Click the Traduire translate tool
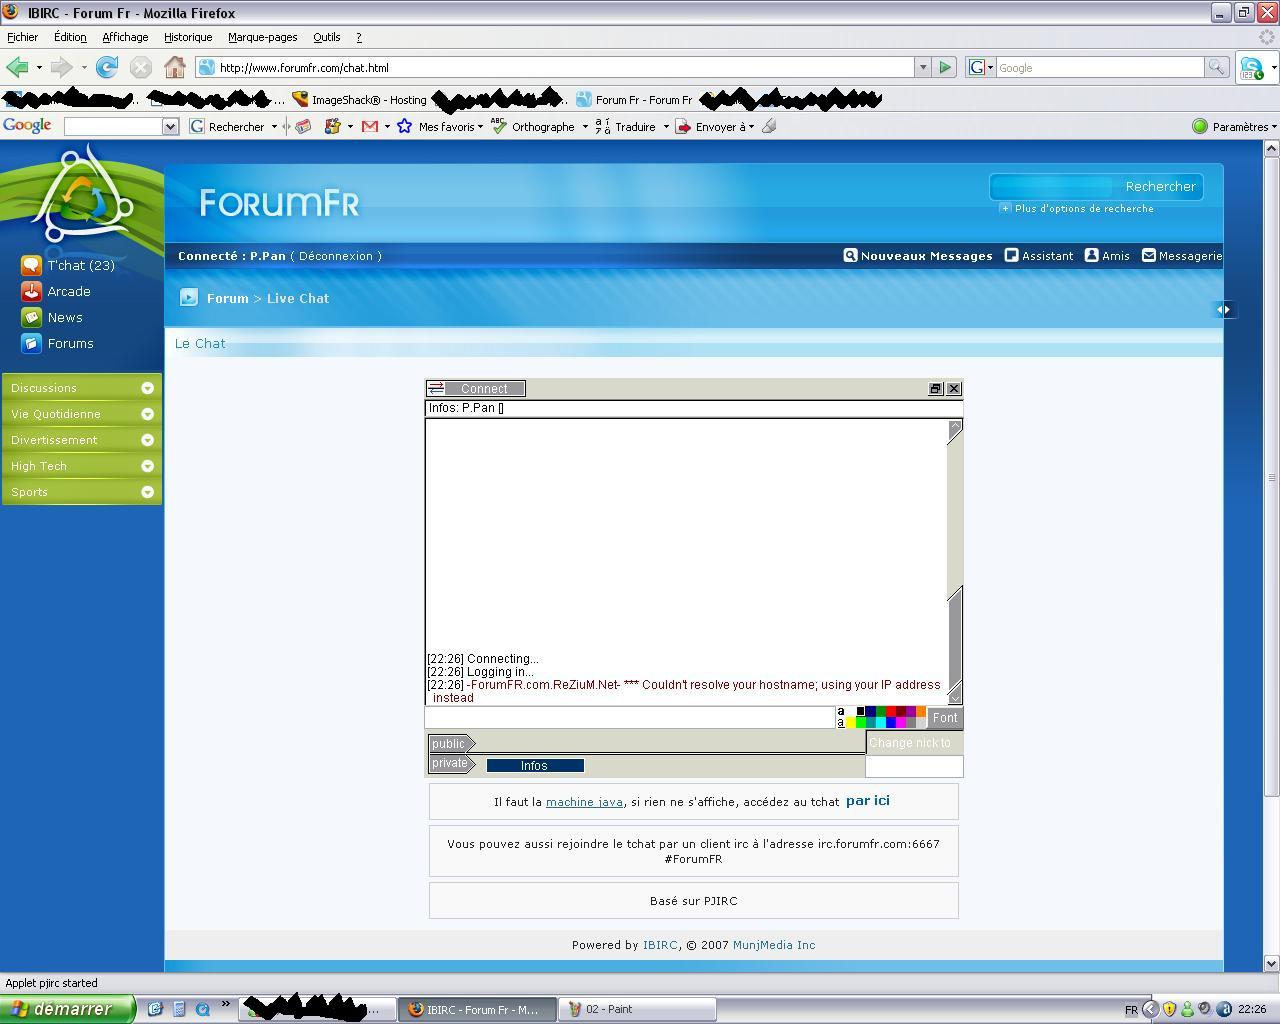 626,126
